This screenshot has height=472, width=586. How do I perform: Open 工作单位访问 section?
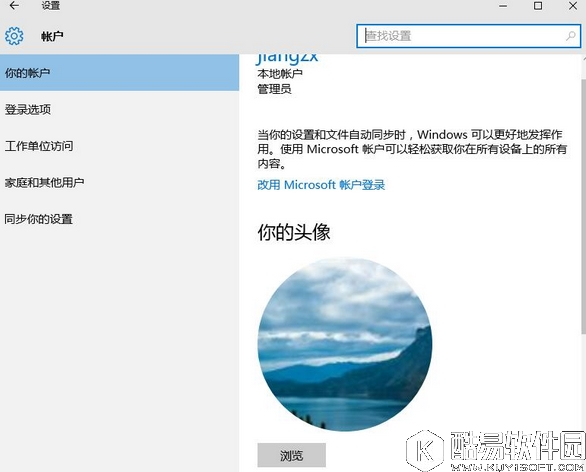[120, 146]
